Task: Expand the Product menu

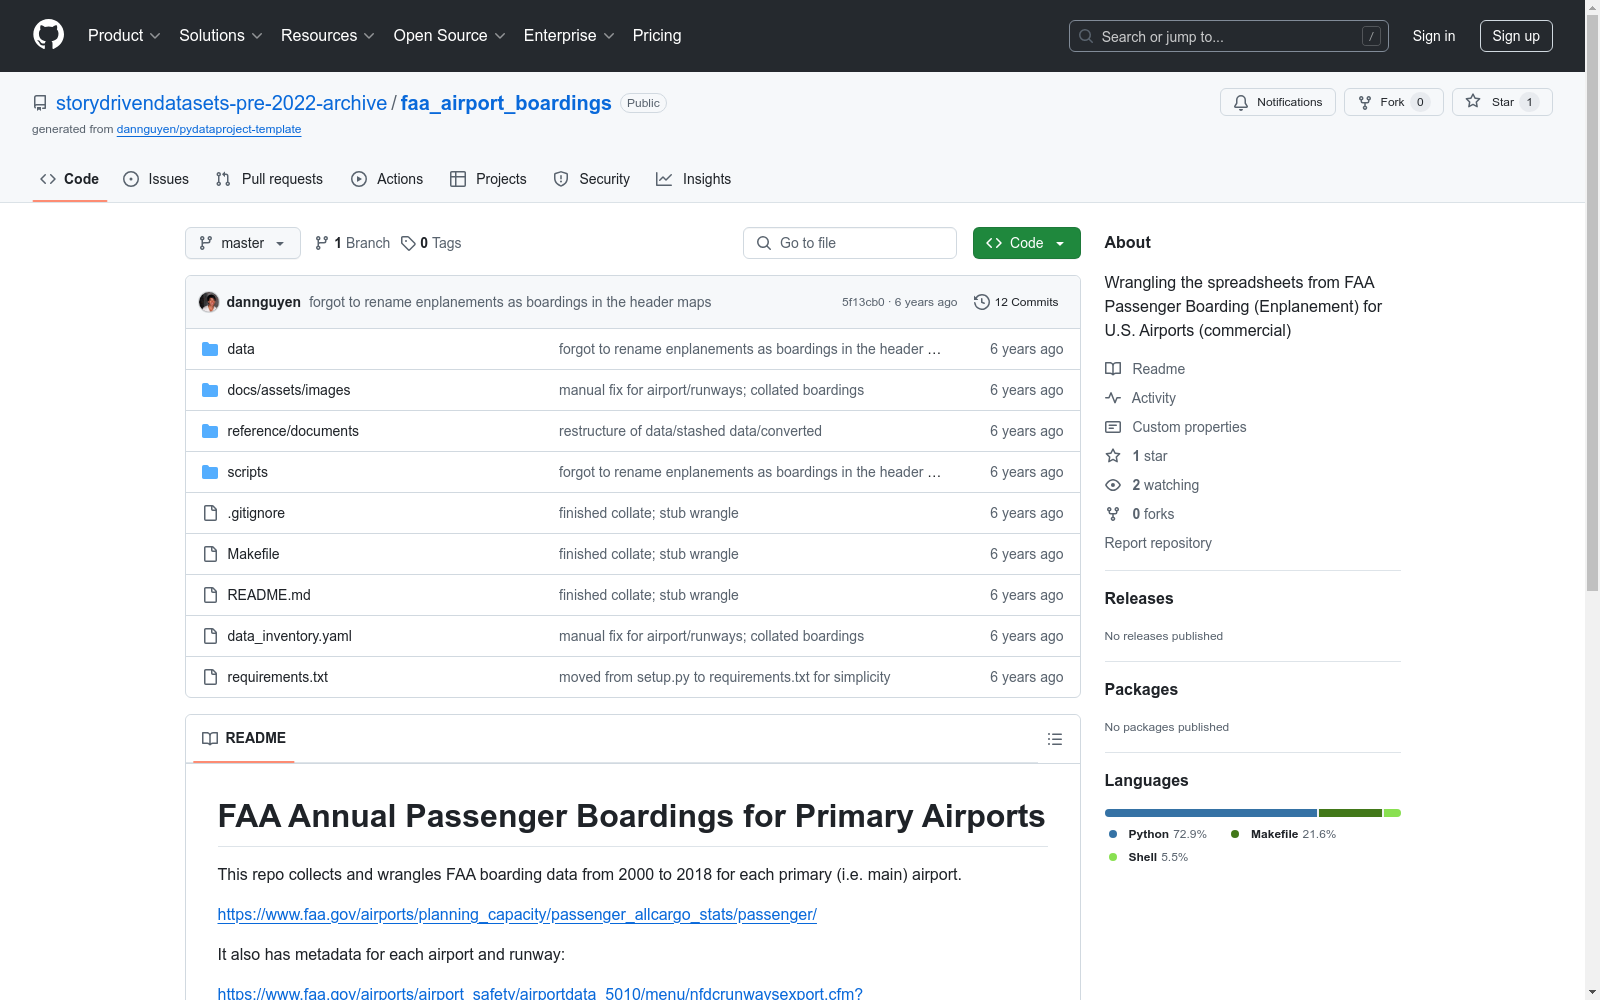Action: point(124,35)
